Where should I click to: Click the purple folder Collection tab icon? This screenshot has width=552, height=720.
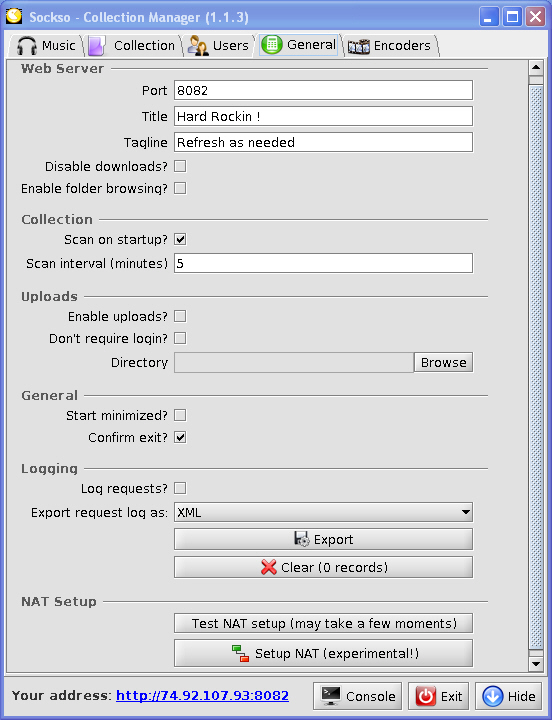pos(97,46)
